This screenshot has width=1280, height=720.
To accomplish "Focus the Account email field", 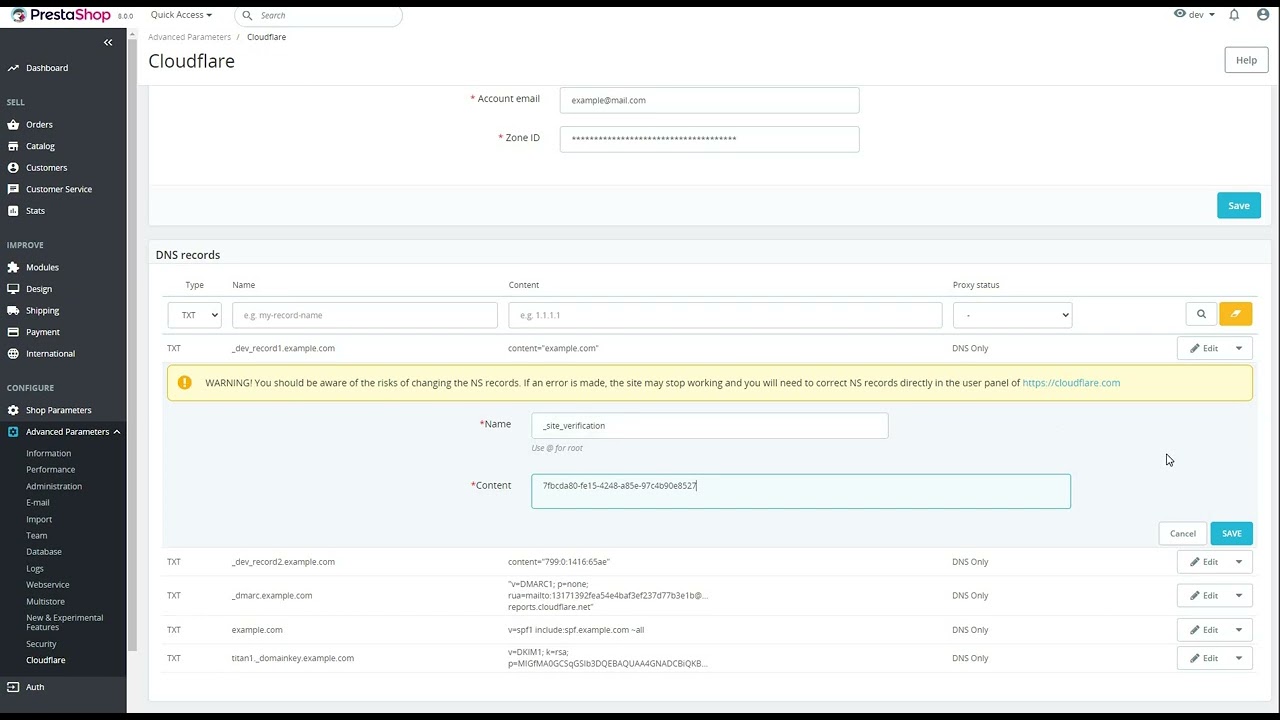I will pos(709,100).
